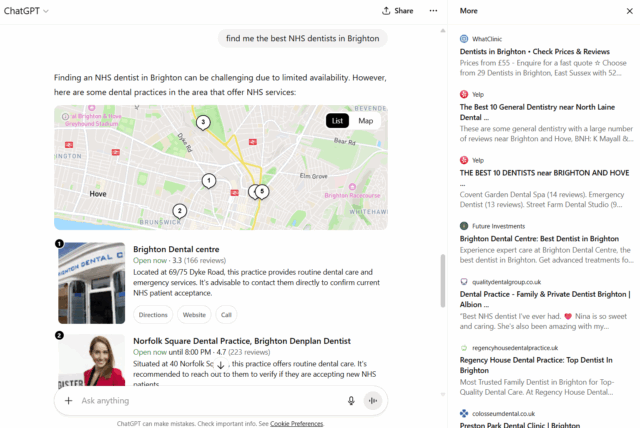This screenshot has height=428, width=640.
Task: Click Brighton Dental centre photo thumbnail
Action: coord(91,283)
